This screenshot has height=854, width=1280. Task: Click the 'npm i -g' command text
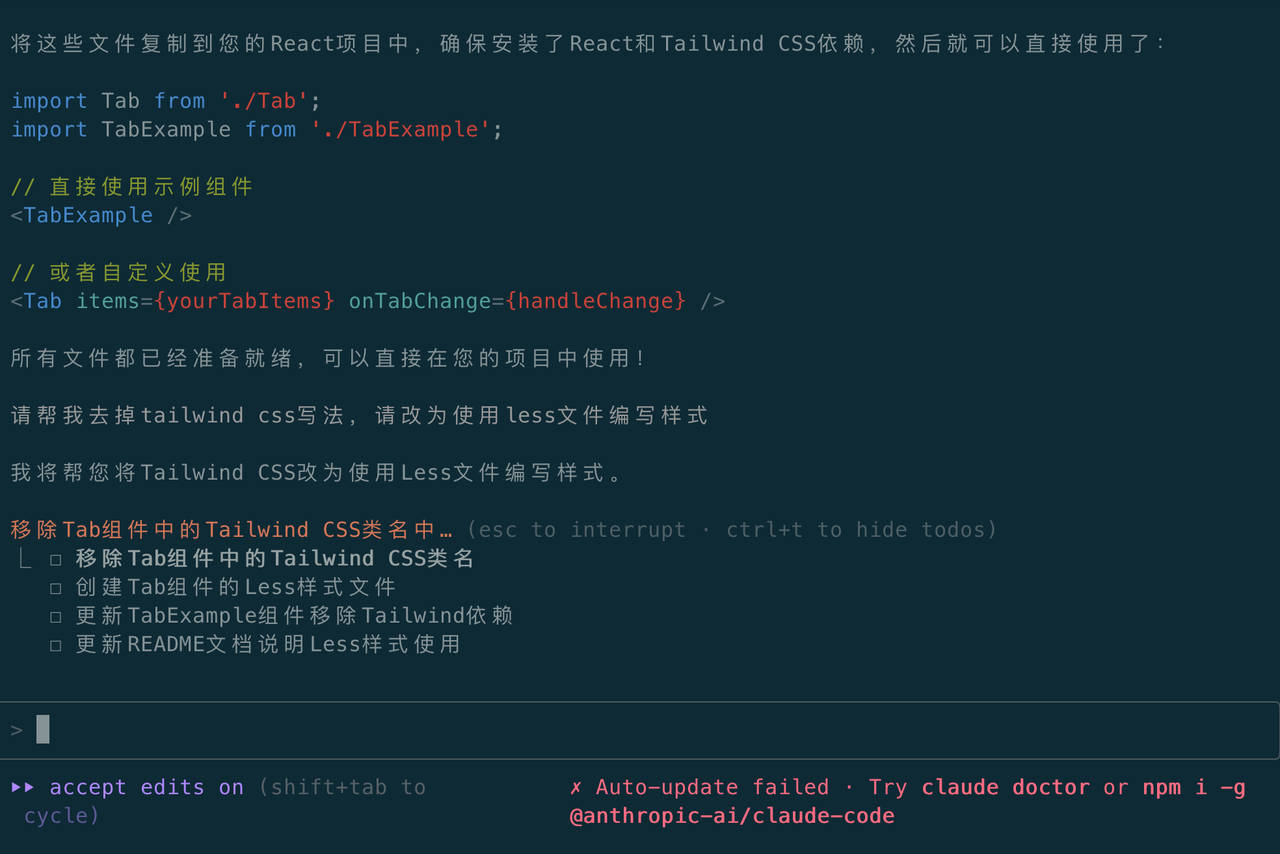click(1194, 787)
